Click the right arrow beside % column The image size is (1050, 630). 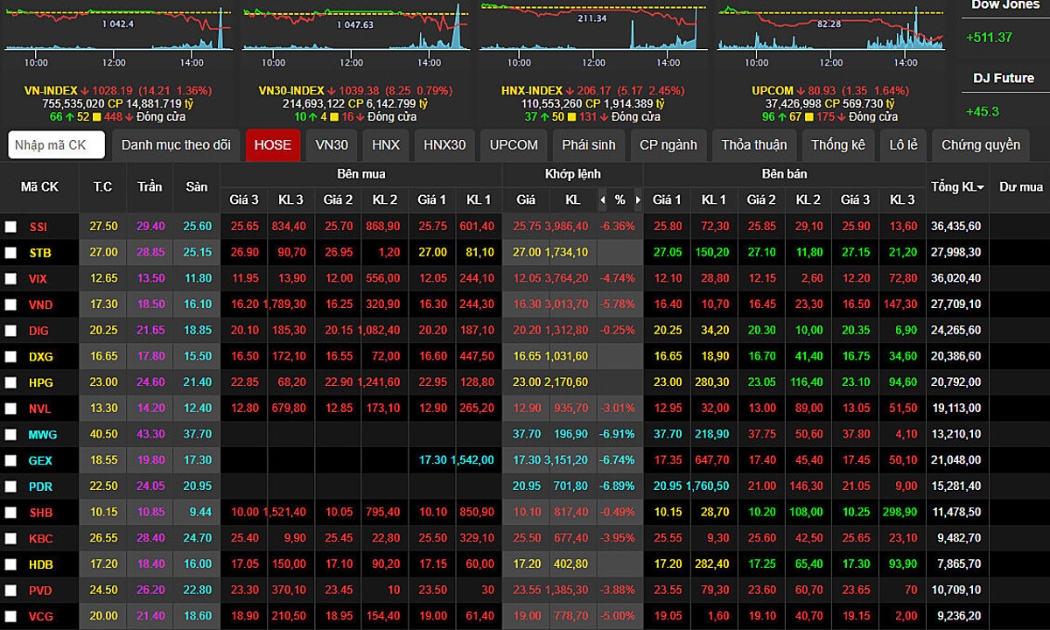click(637, 200)
